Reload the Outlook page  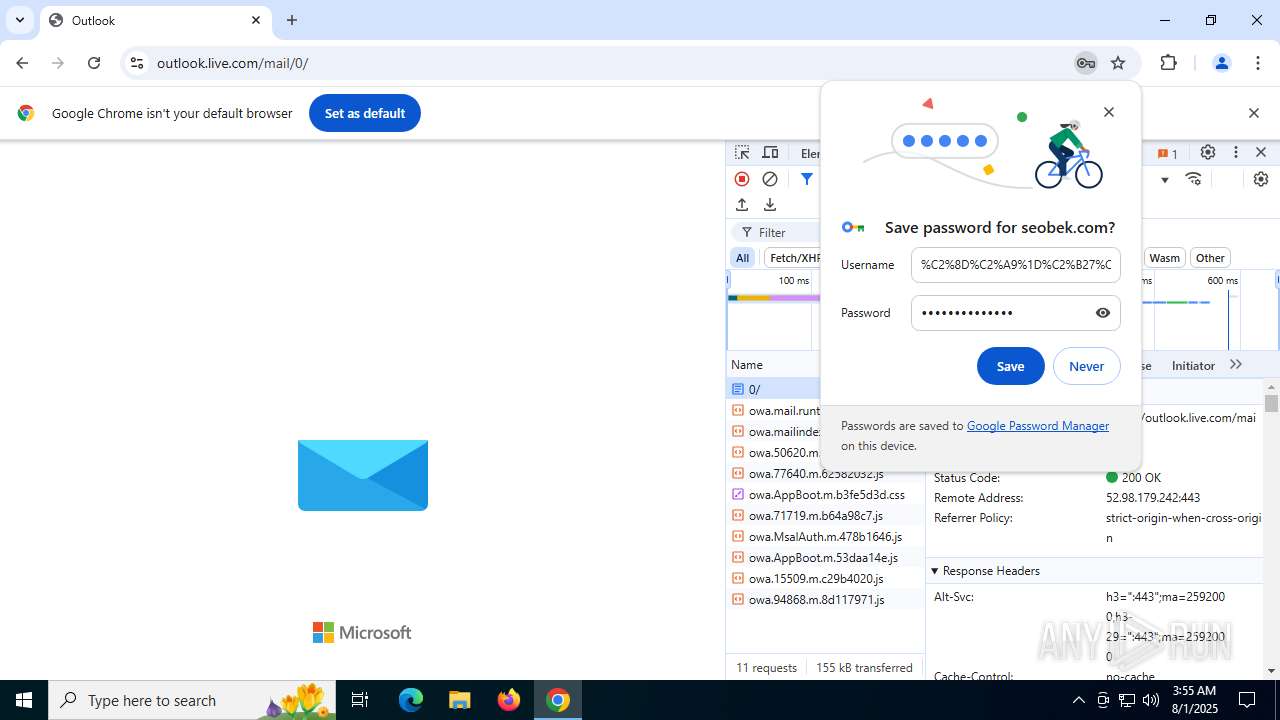click(94, 63)
